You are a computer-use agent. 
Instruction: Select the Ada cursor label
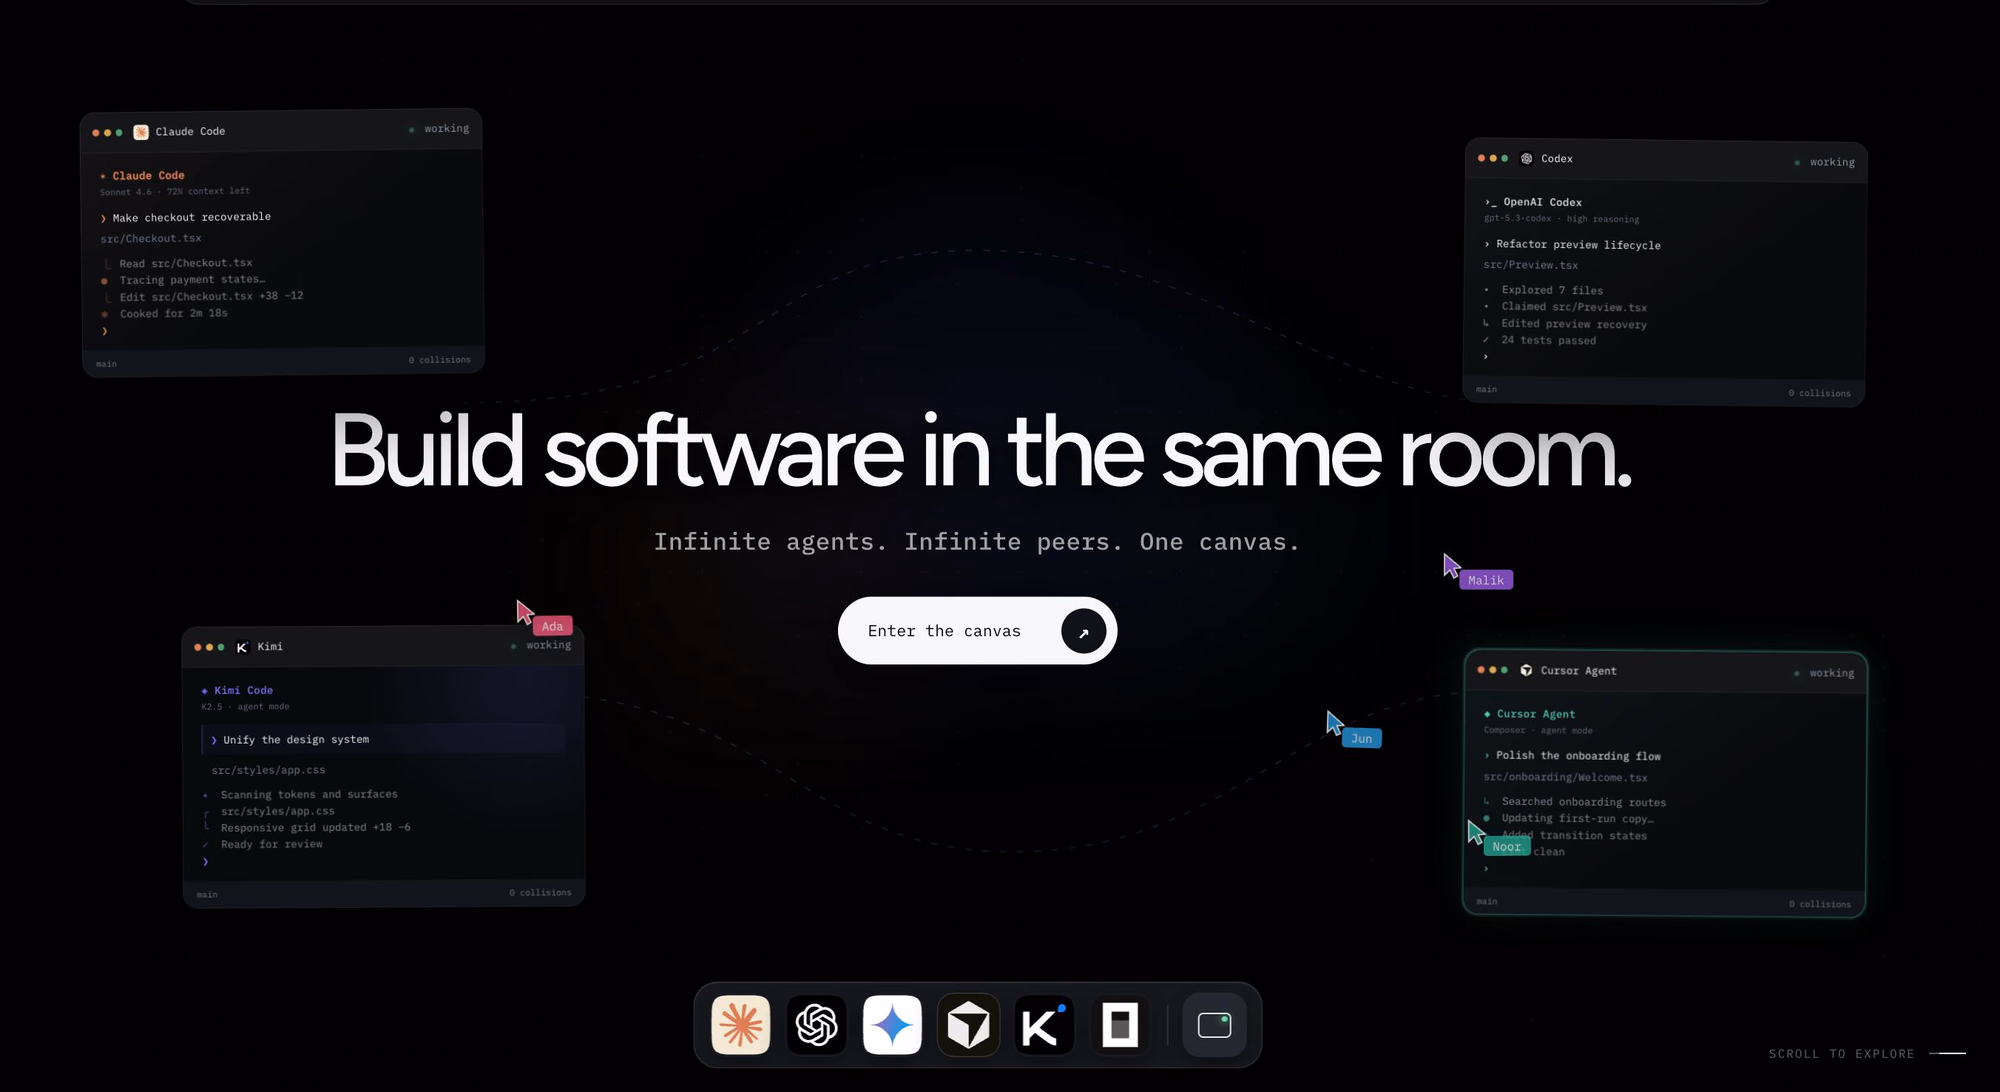[552, 626]
